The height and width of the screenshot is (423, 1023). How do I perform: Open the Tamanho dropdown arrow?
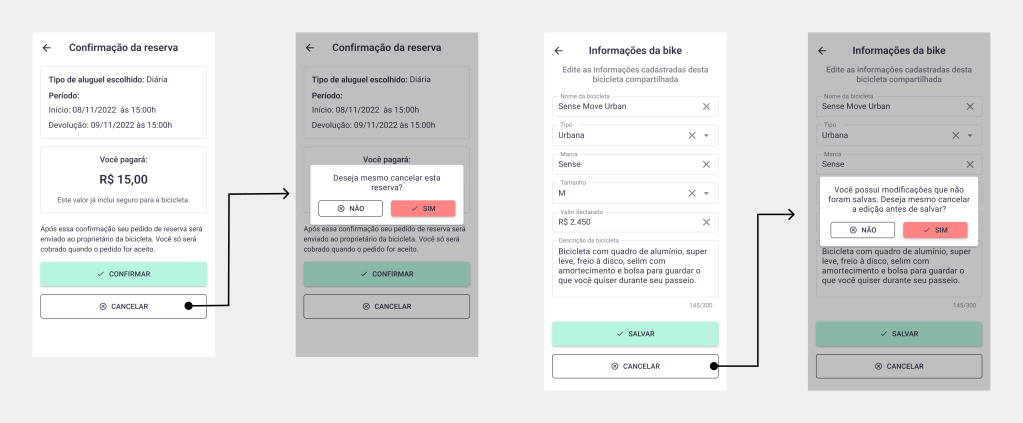pyautogui.click(x=706, y=193)
